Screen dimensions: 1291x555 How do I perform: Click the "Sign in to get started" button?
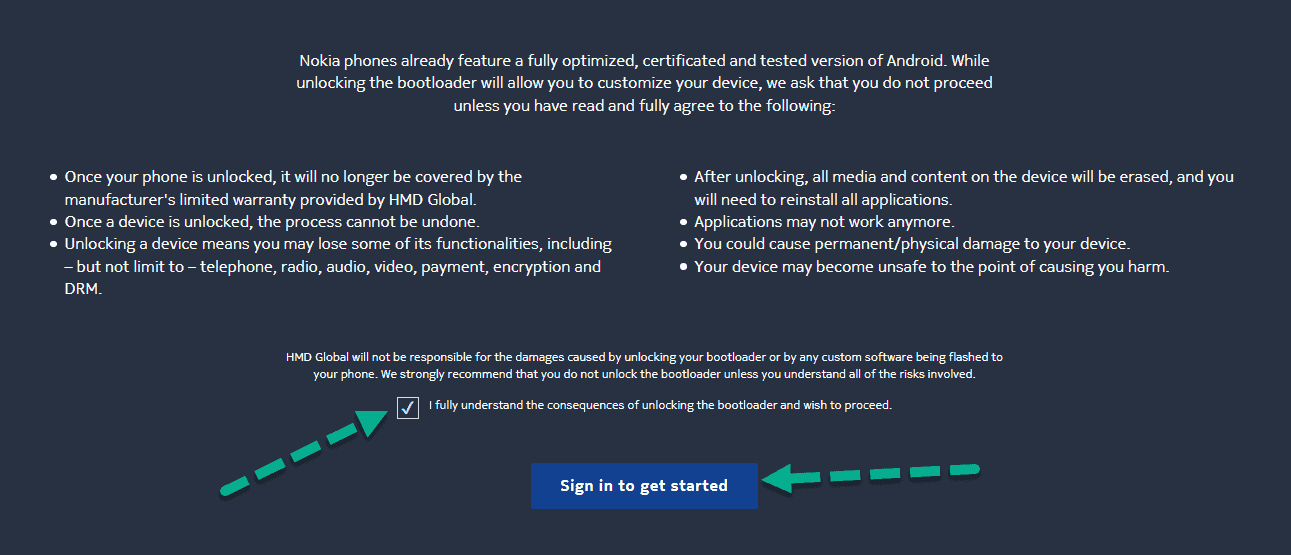point(644,486)
